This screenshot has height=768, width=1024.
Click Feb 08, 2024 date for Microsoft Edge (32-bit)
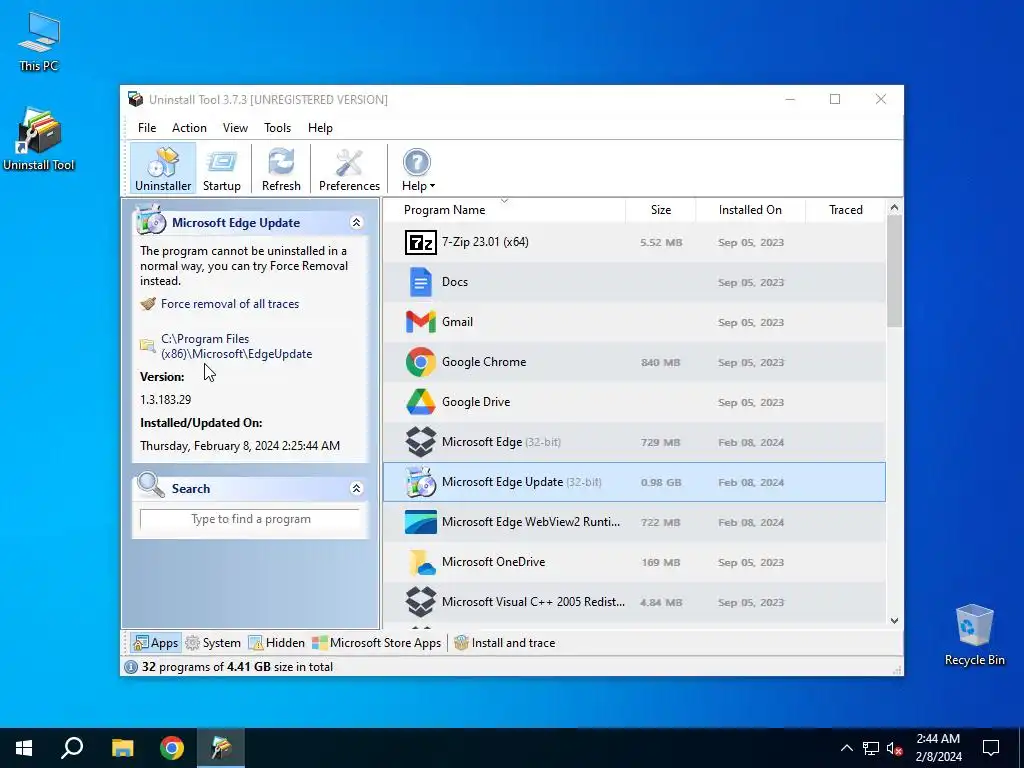coord(751,442)
